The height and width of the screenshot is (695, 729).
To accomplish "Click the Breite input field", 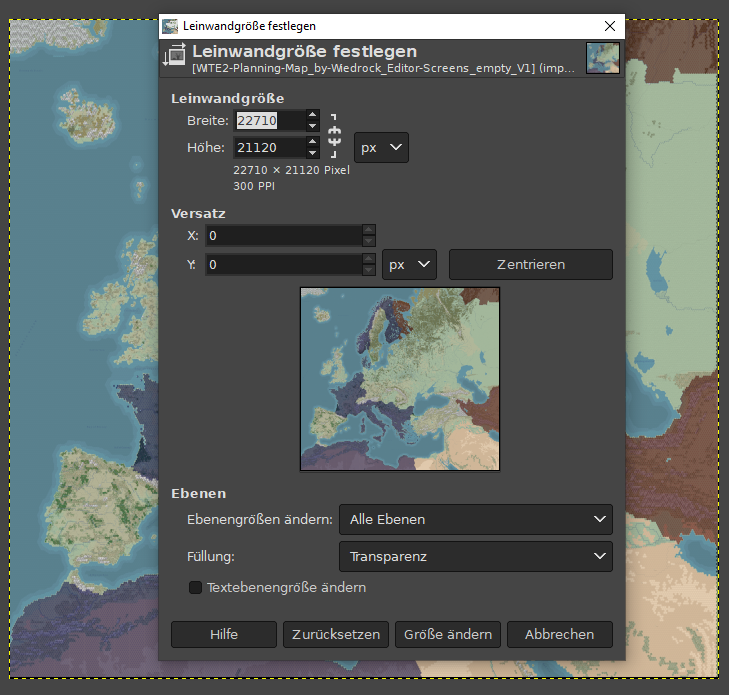I will 270,121.
